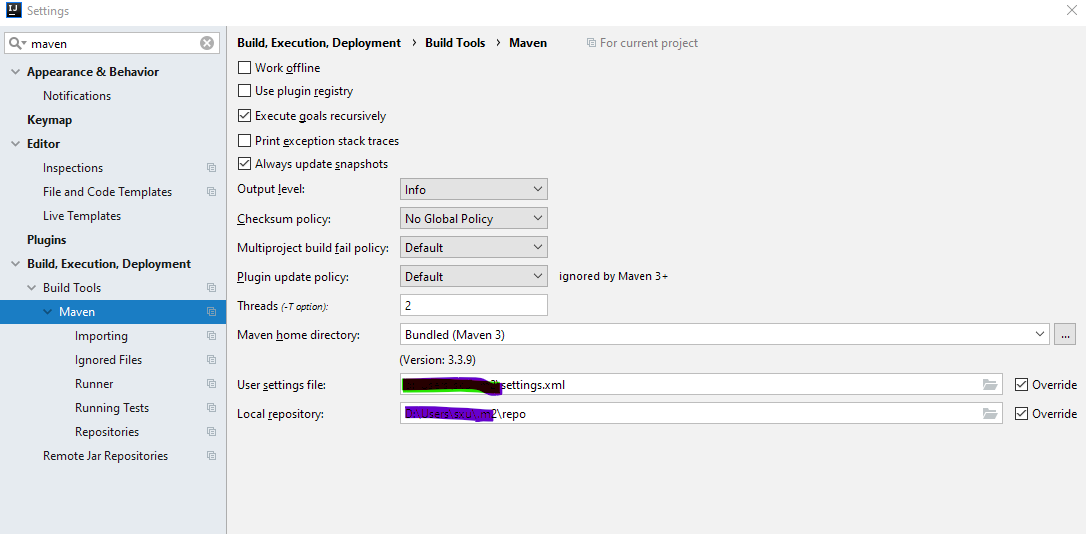Open File and Code Templates settings
Screen dimensions: 1086x534
[107, 192]
